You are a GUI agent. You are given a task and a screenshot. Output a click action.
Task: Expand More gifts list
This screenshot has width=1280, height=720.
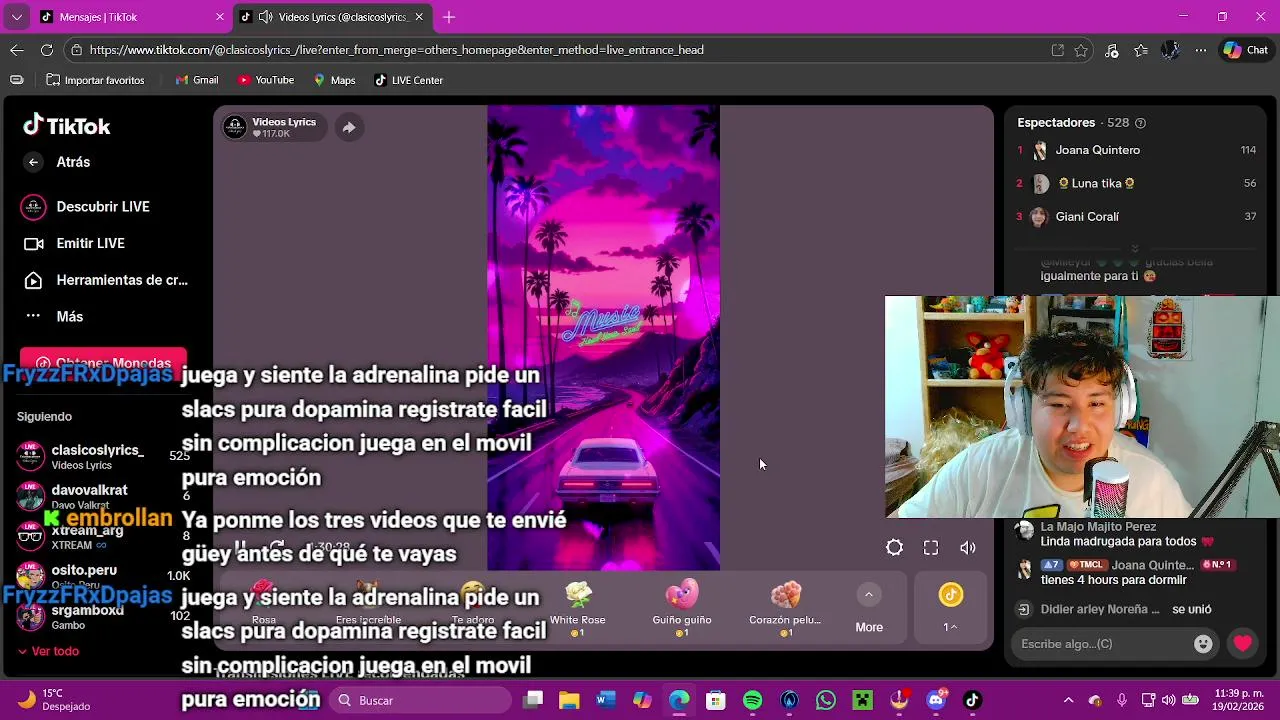coord(869,609)
